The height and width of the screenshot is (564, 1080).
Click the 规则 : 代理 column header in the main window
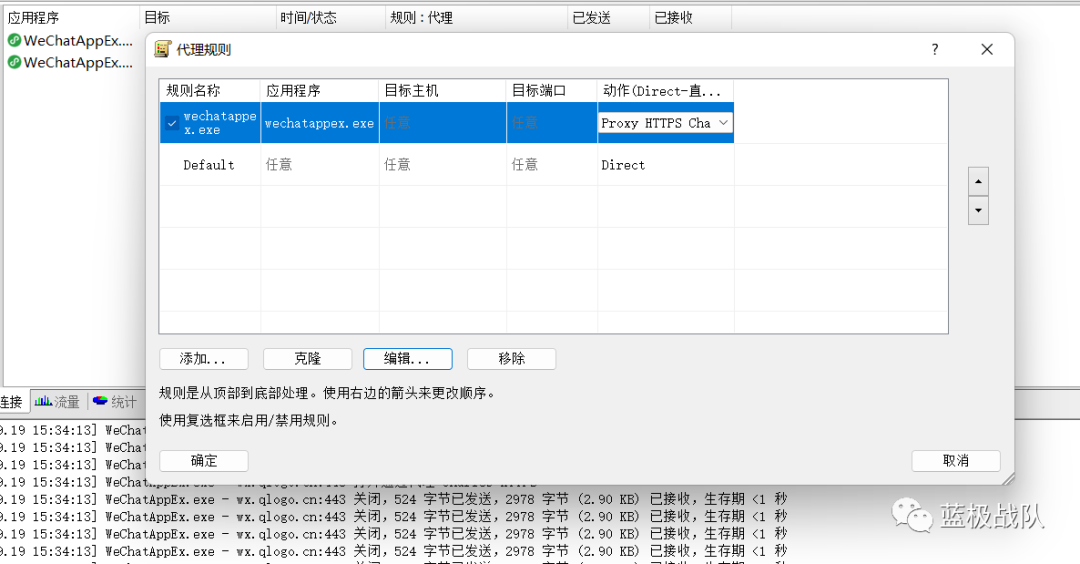477,18
